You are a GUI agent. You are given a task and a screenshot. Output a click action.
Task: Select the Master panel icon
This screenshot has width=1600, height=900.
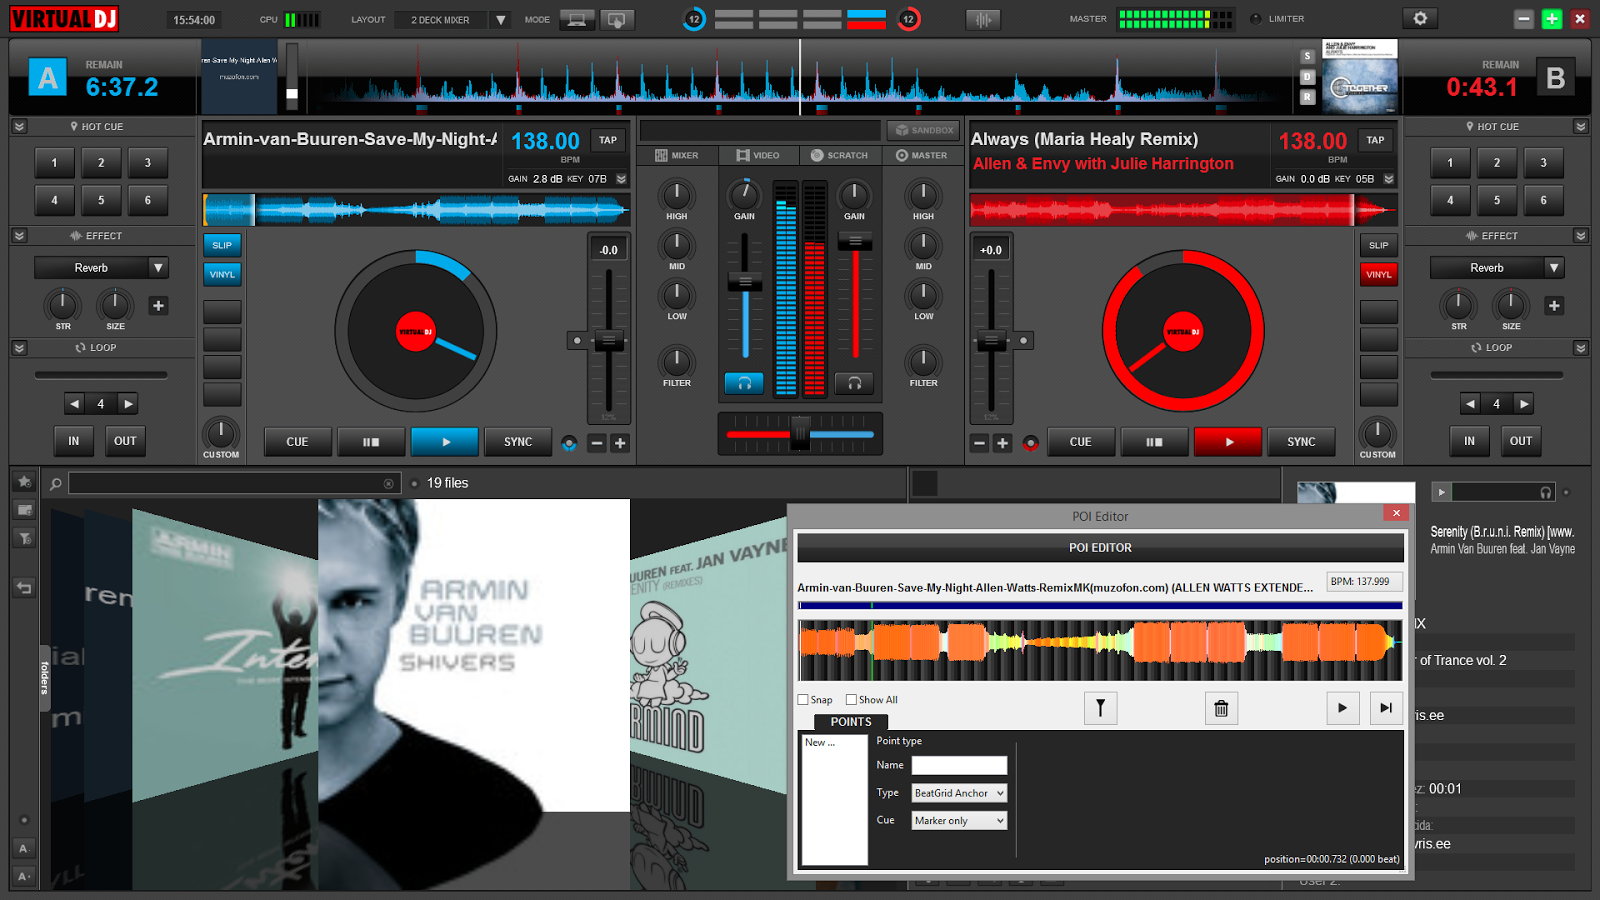[923, 155]
